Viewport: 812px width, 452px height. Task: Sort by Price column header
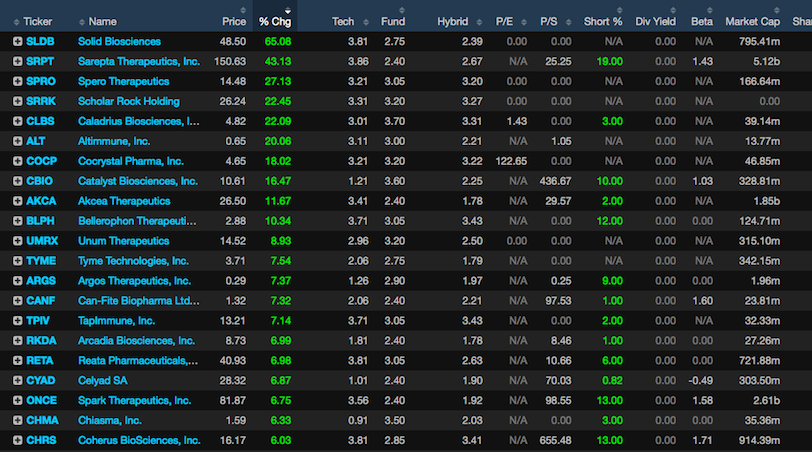coord(234,22)
